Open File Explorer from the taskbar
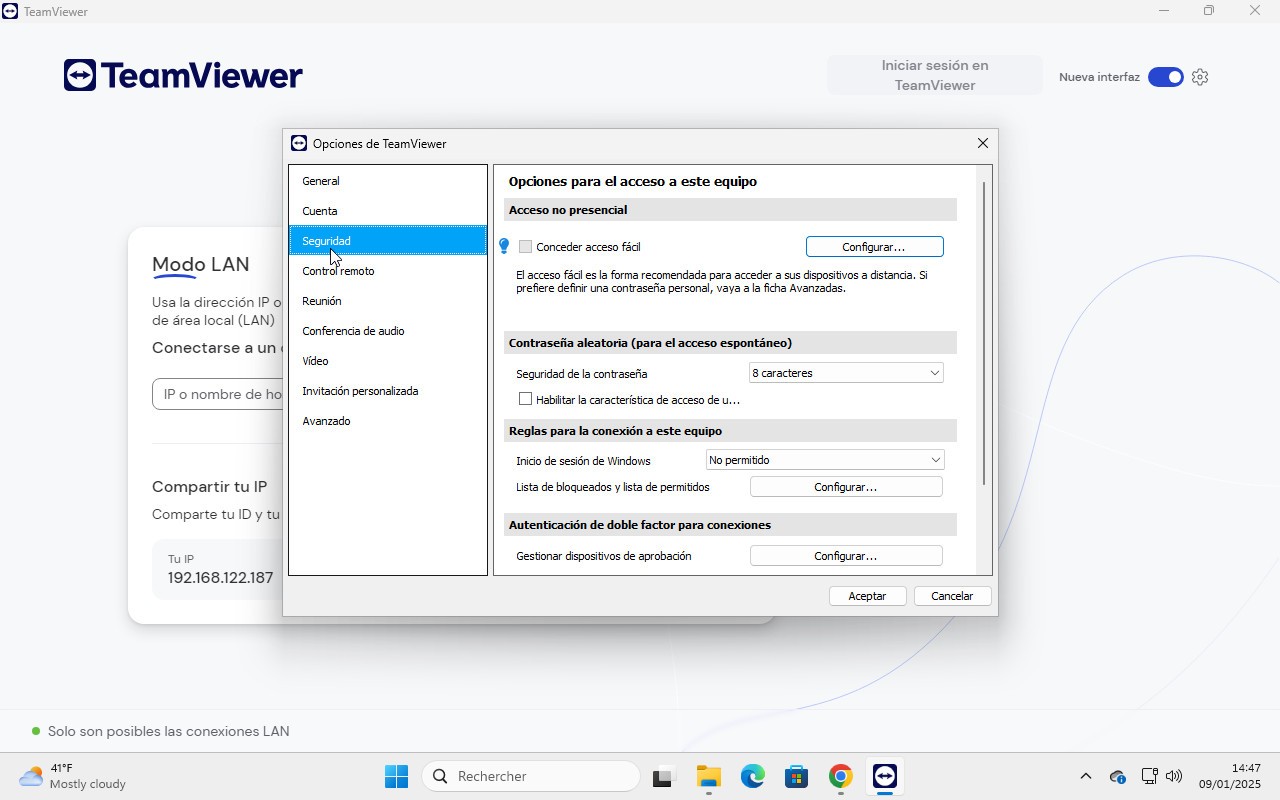Viewport: 1280px width, 800px height. 708,776
